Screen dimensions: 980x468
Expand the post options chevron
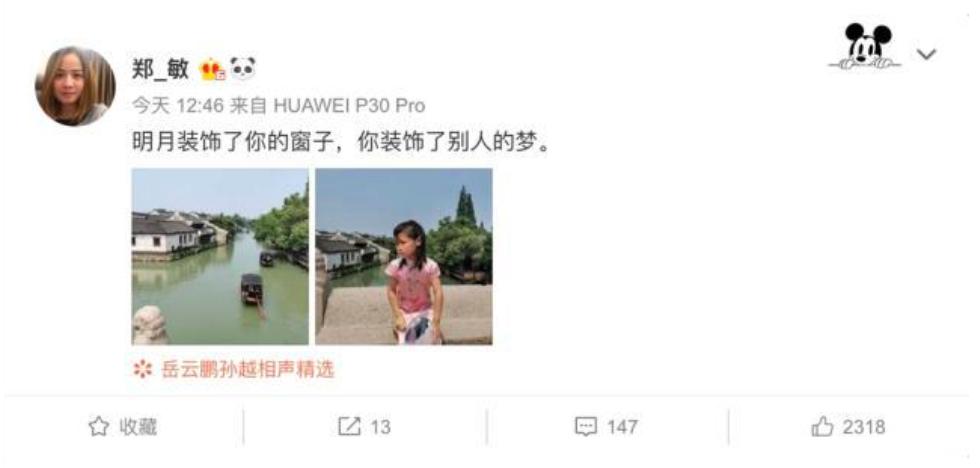[926, 54]
